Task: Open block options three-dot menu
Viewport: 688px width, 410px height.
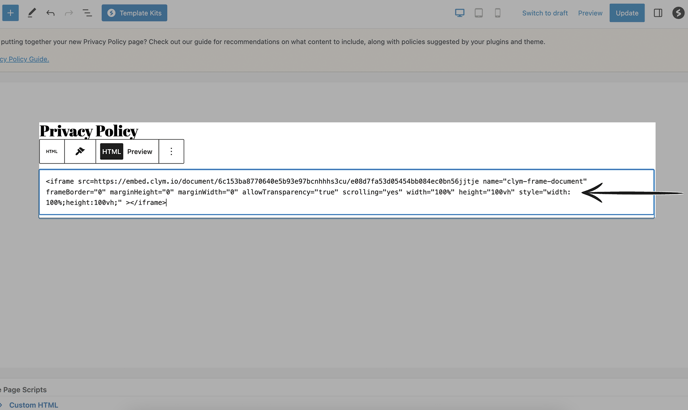Action: (x=171, y=151)
